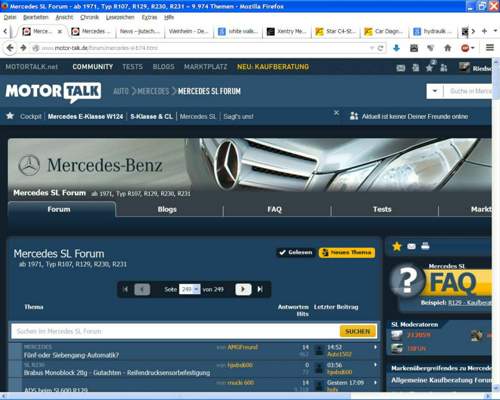Open the Firefox hamburger menu
Screen dimensions: 500x400
pos(490,48)
